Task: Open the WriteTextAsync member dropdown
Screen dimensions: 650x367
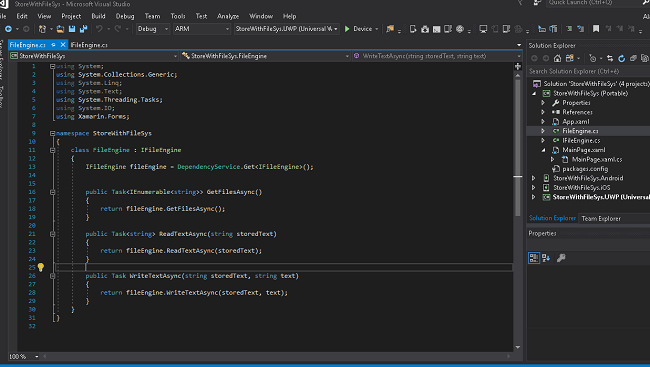Action: tap(437, 56)
